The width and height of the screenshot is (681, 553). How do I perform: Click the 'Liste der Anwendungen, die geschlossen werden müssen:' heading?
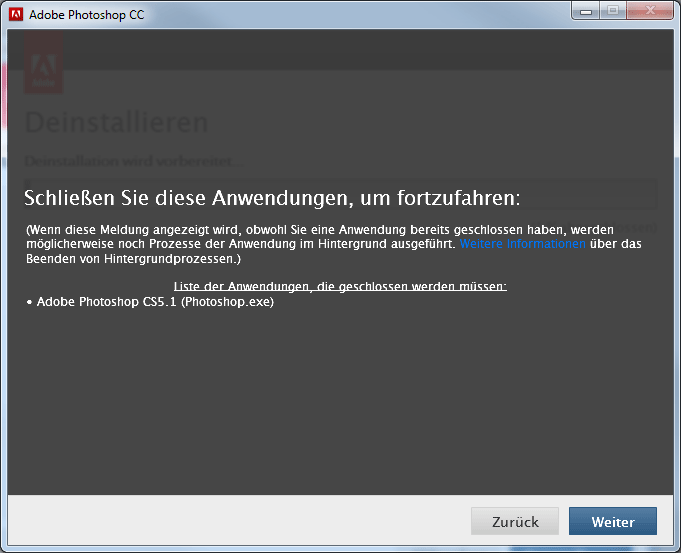pyautogui.click(x=340, y=286)
